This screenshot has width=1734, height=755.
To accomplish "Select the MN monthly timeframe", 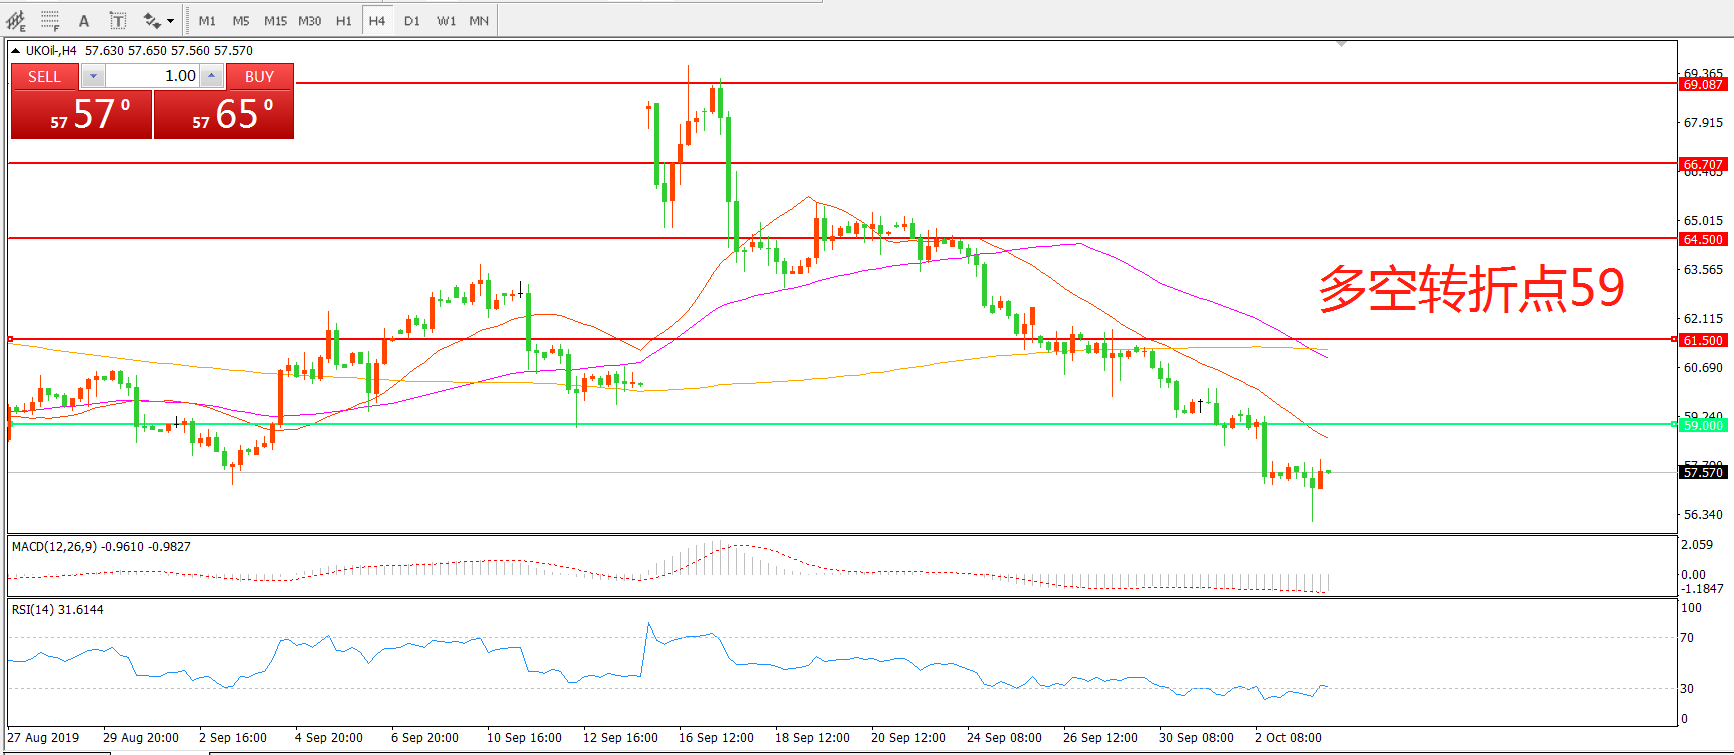I will (x=479, y=20).
